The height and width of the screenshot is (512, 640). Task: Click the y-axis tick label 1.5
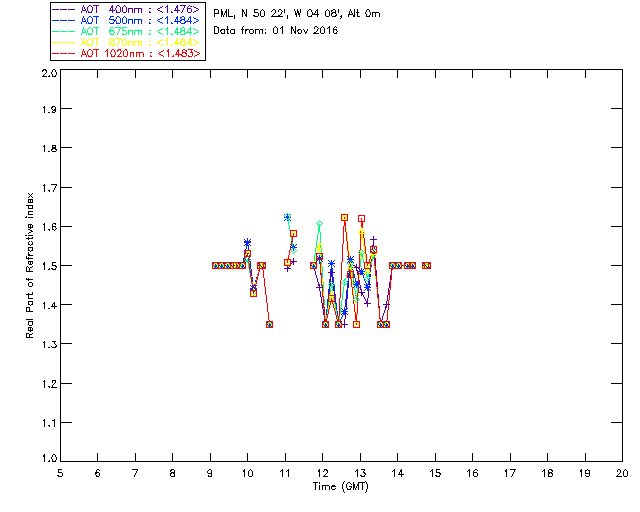(49, 266)
